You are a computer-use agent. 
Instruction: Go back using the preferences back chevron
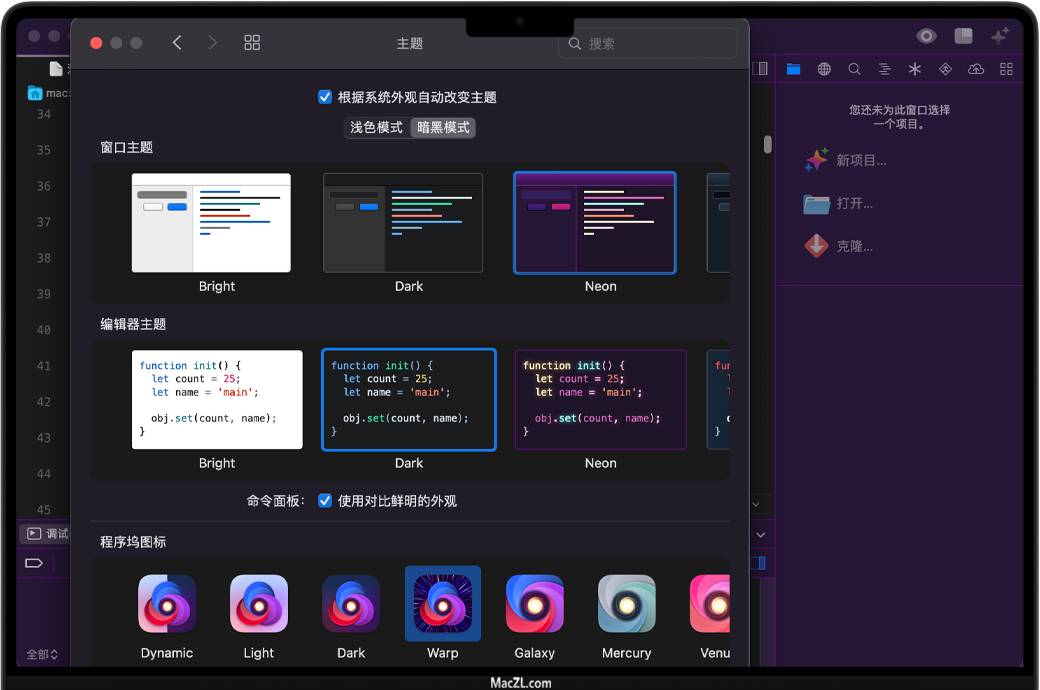177,43
